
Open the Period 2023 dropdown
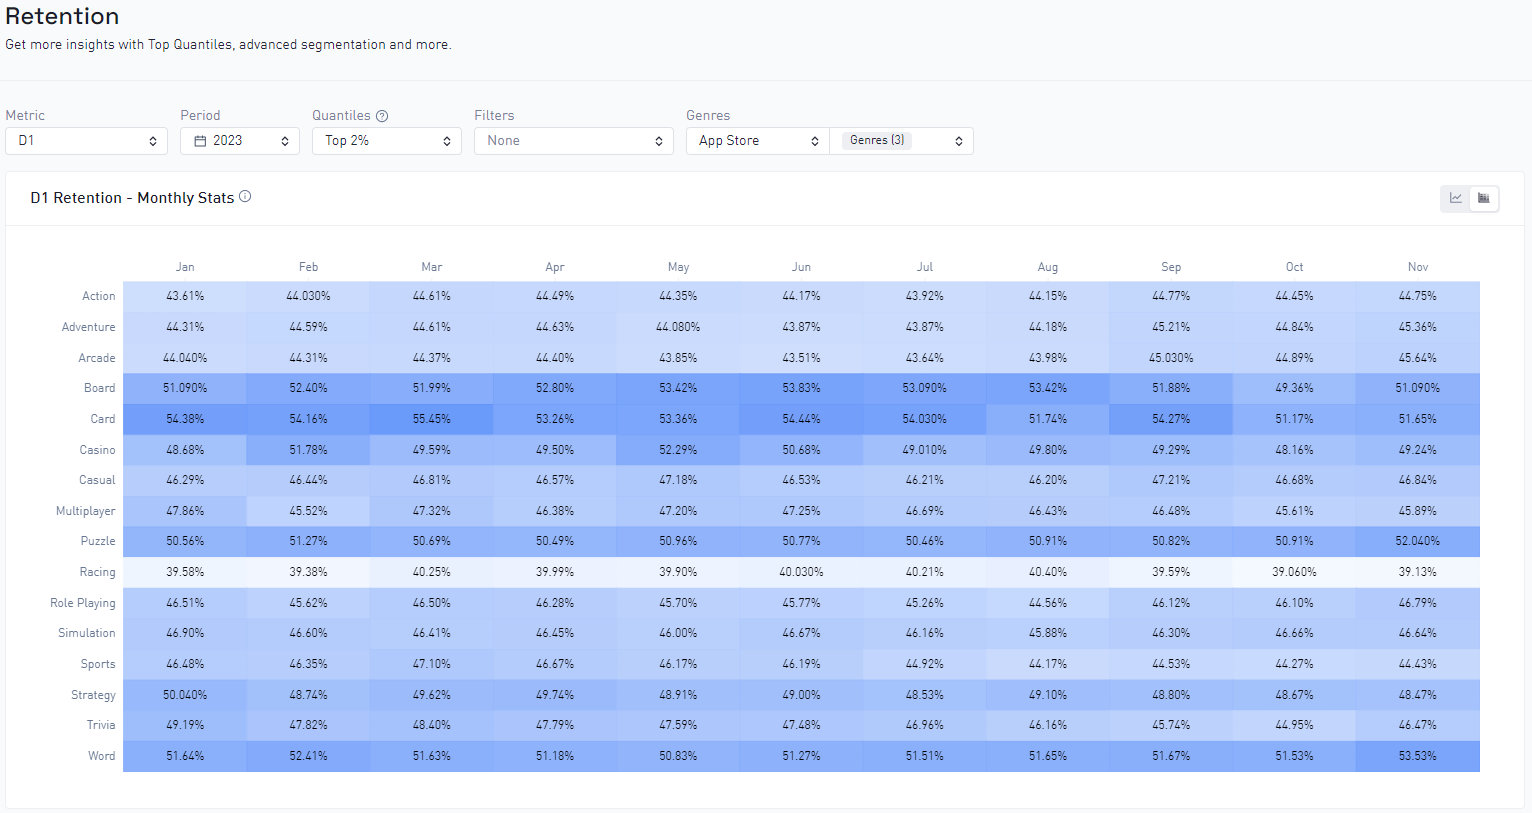tap(240, 141)
